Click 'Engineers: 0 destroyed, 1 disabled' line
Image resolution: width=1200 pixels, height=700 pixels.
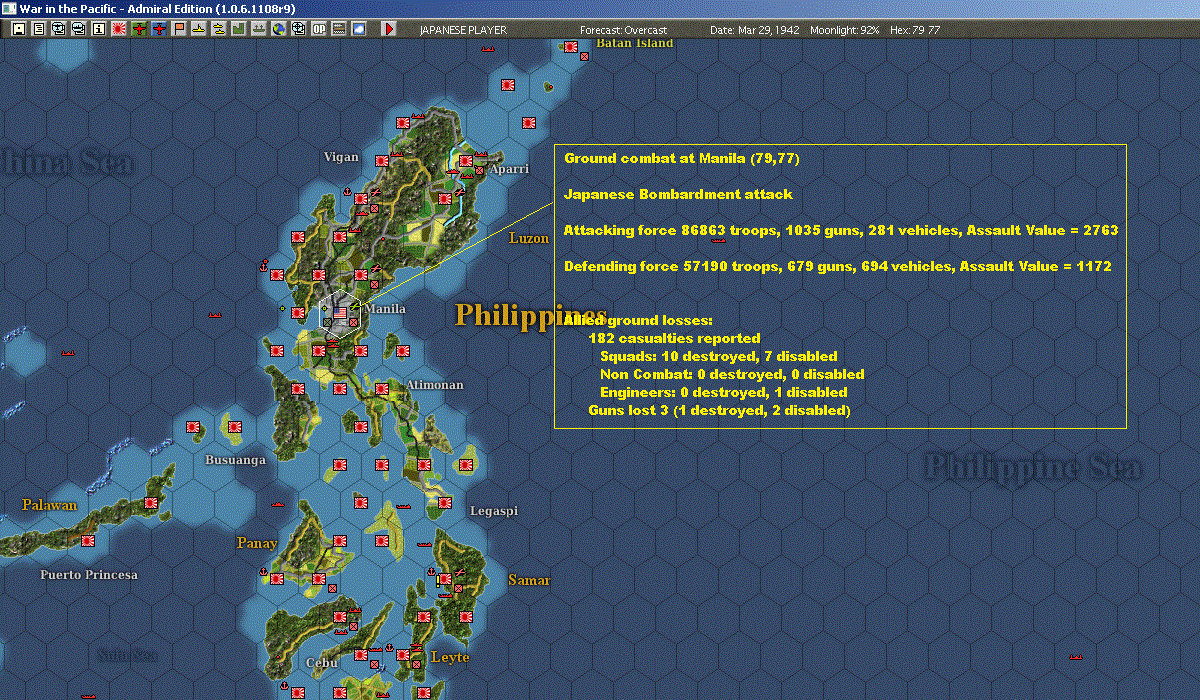click(723, 392)
